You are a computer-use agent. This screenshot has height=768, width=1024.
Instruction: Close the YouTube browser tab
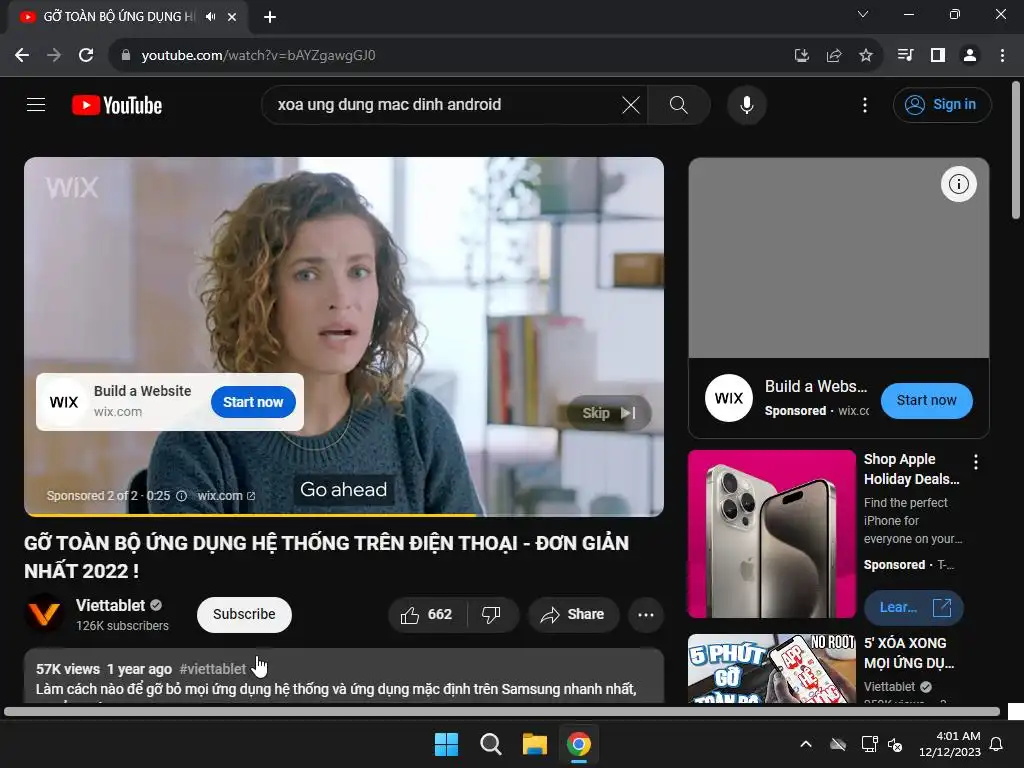(232, 17)
